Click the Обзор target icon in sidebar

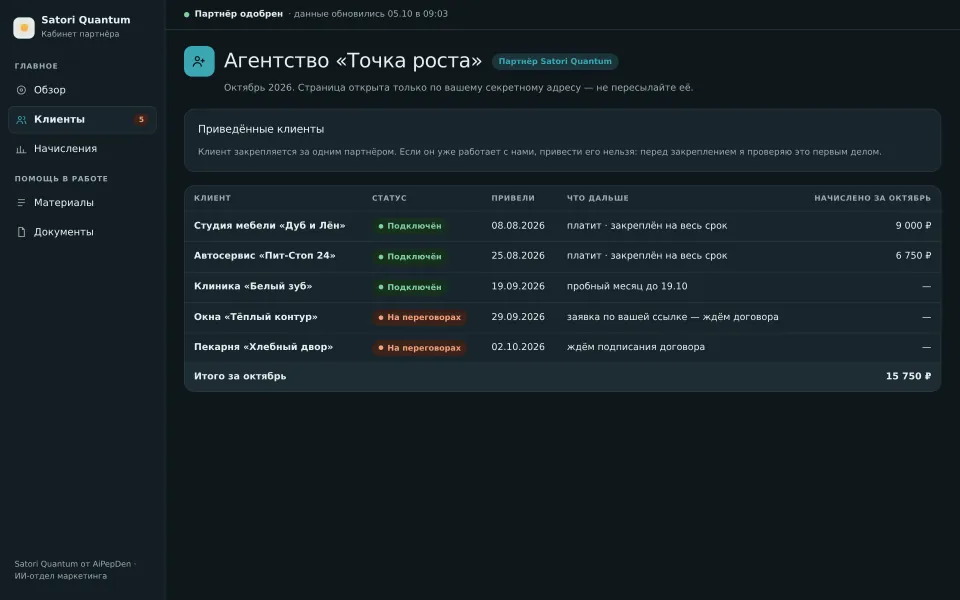[21, 90]
